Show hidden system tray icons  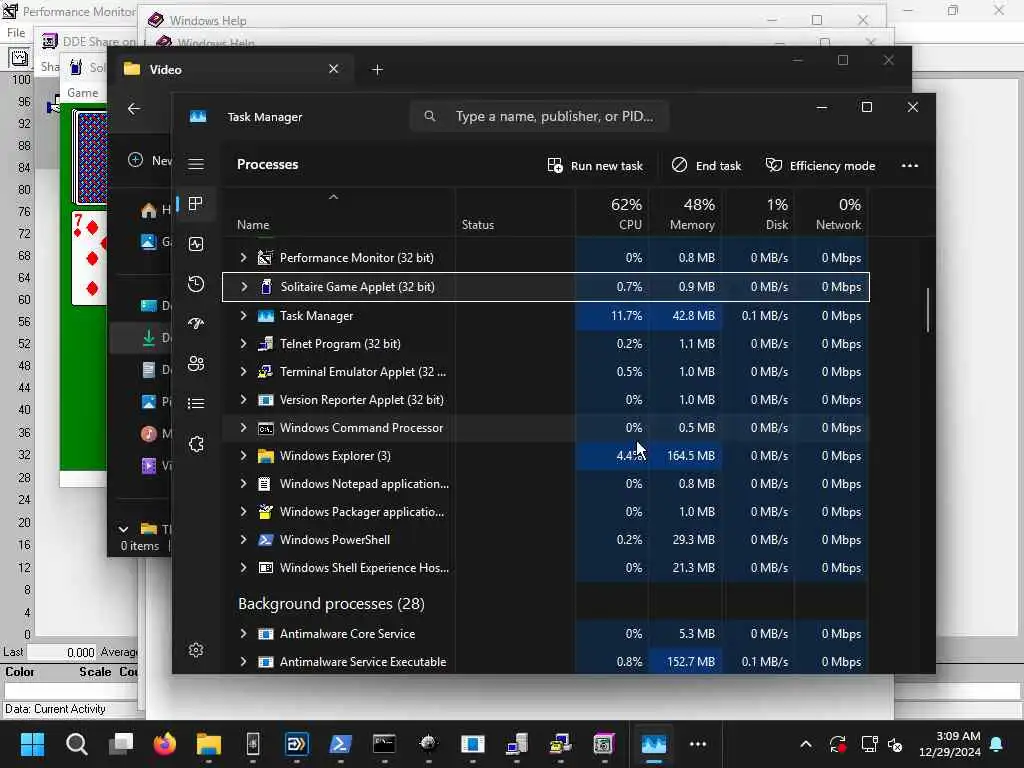tap(806, 744)
